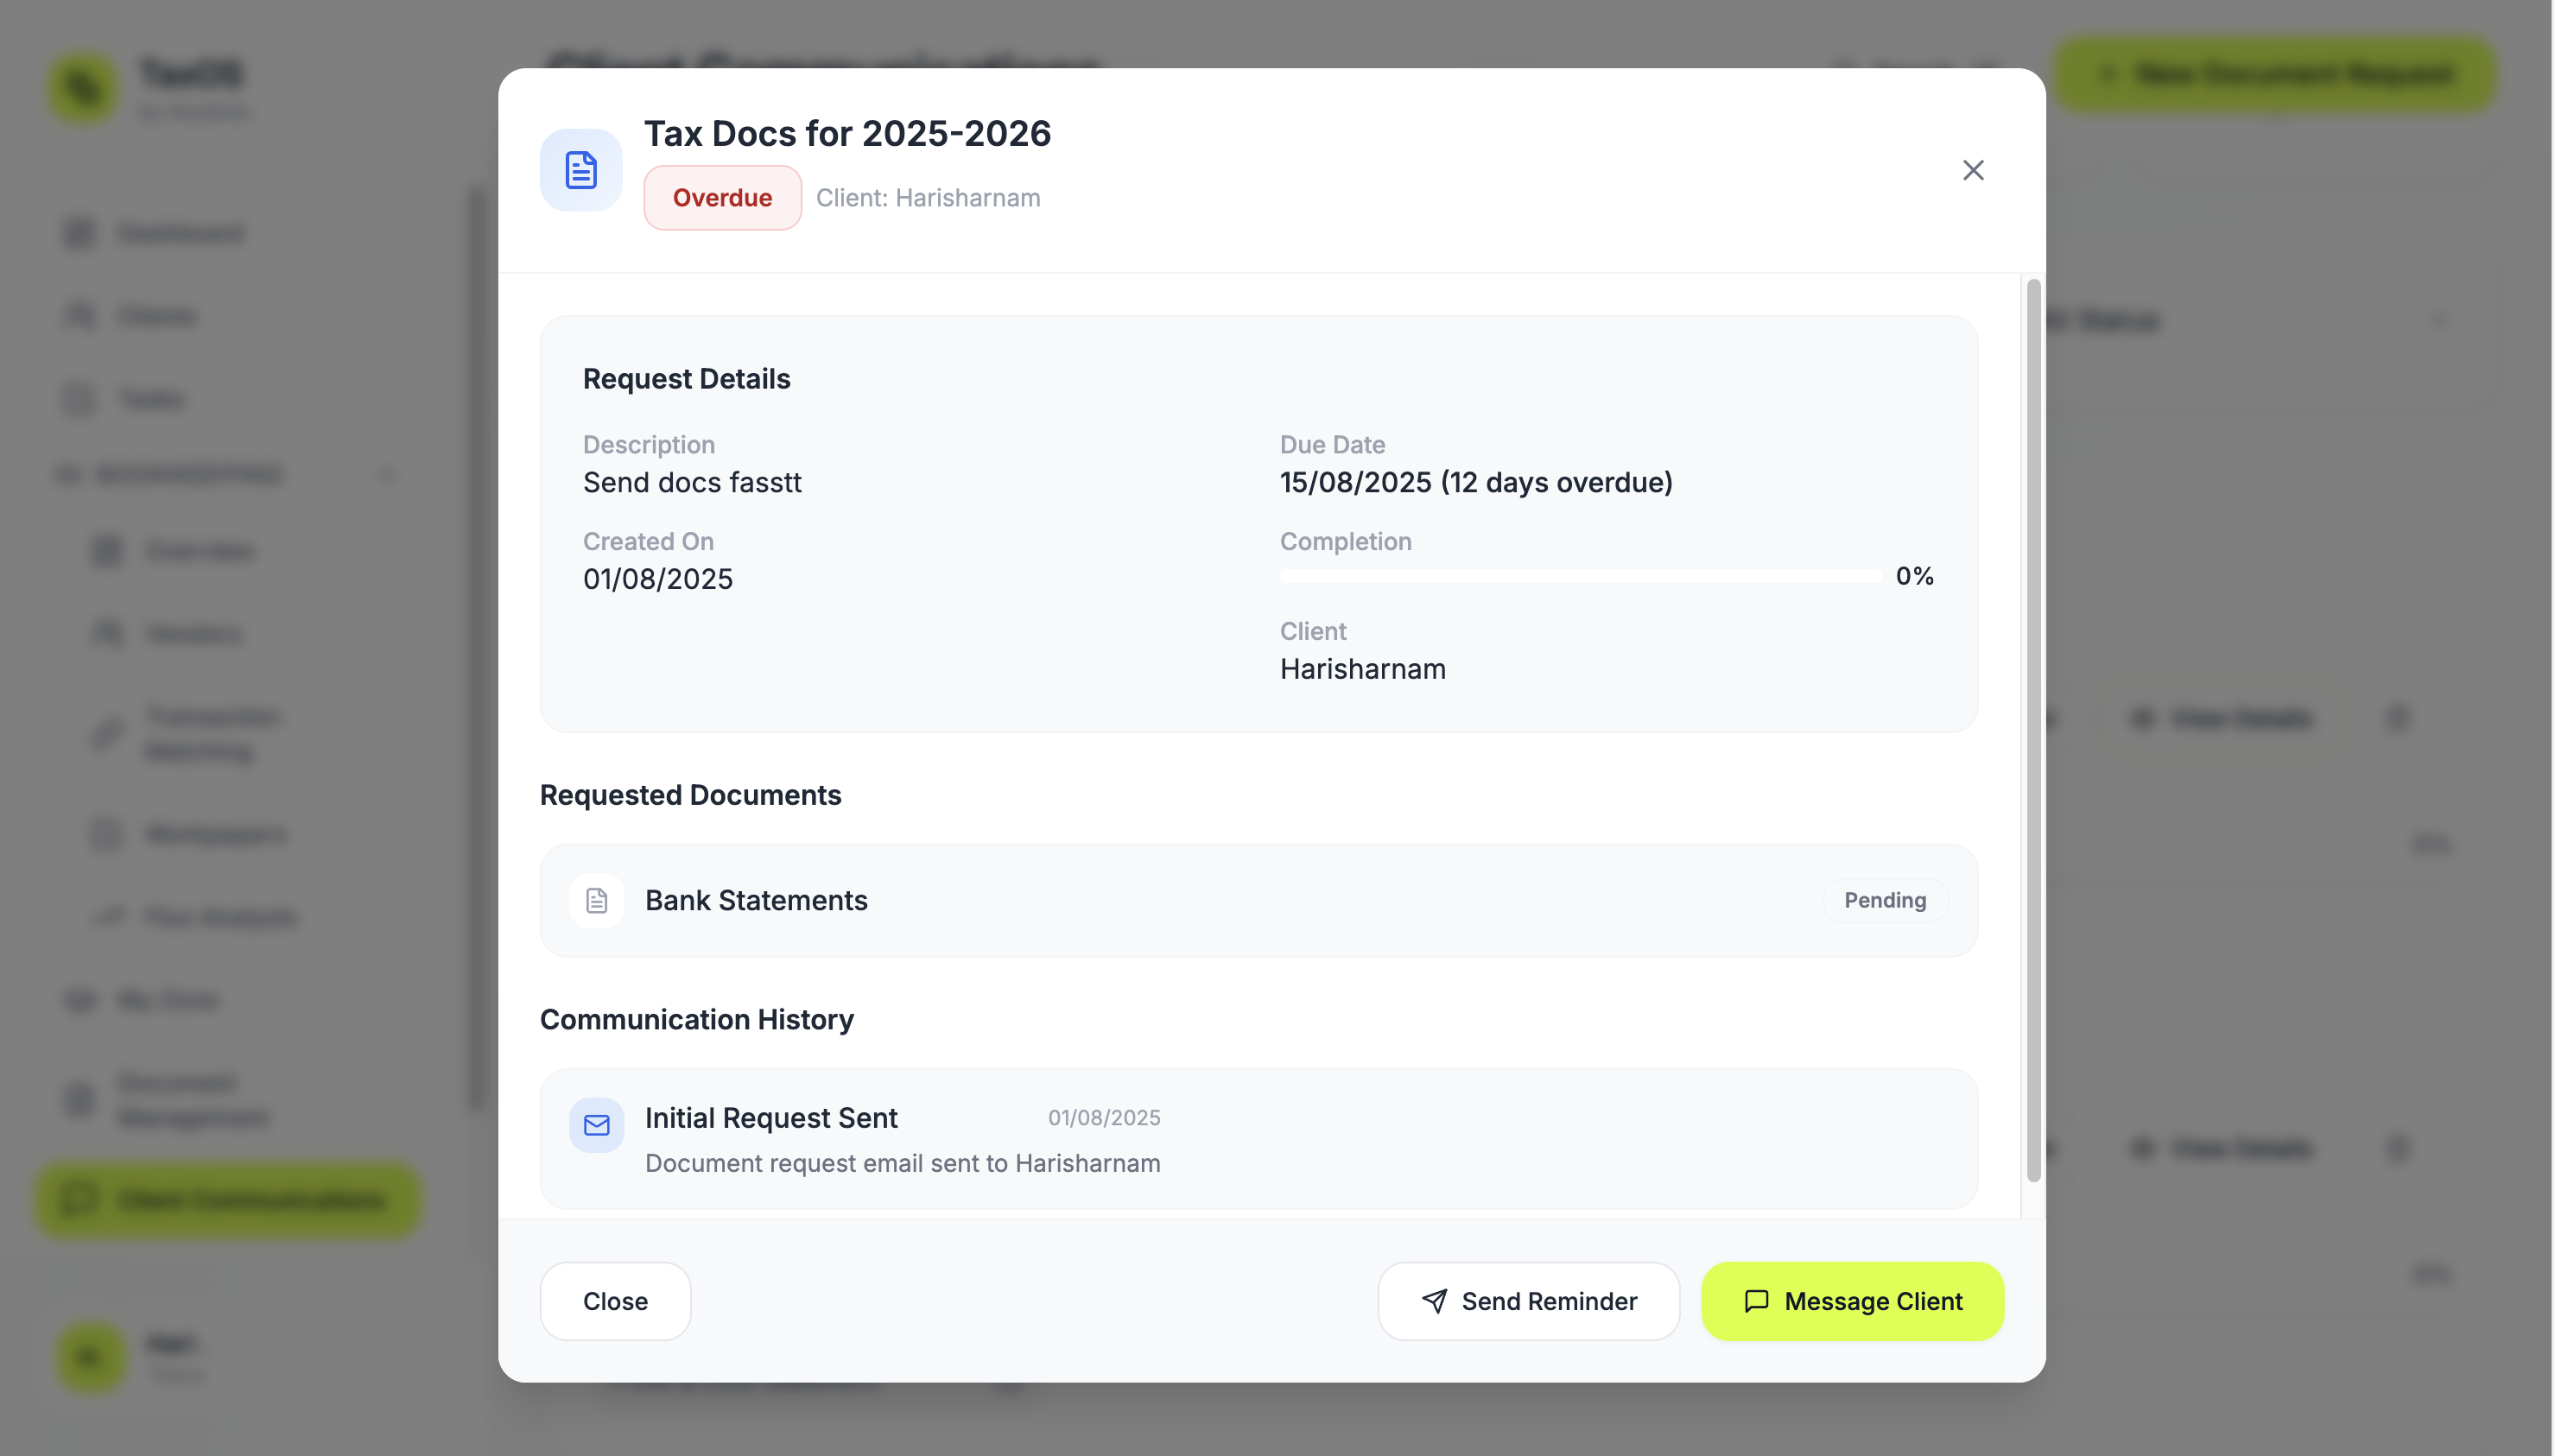Select the Transaction Matching pencil icon
Screen dimensions: 2555x1456
coord(107,733)
